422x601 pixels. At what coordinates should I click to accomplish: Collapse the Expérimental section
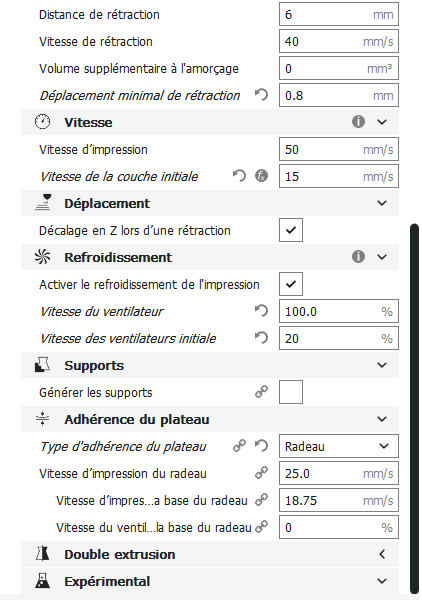pyautogui.click(x=210, y=581)
